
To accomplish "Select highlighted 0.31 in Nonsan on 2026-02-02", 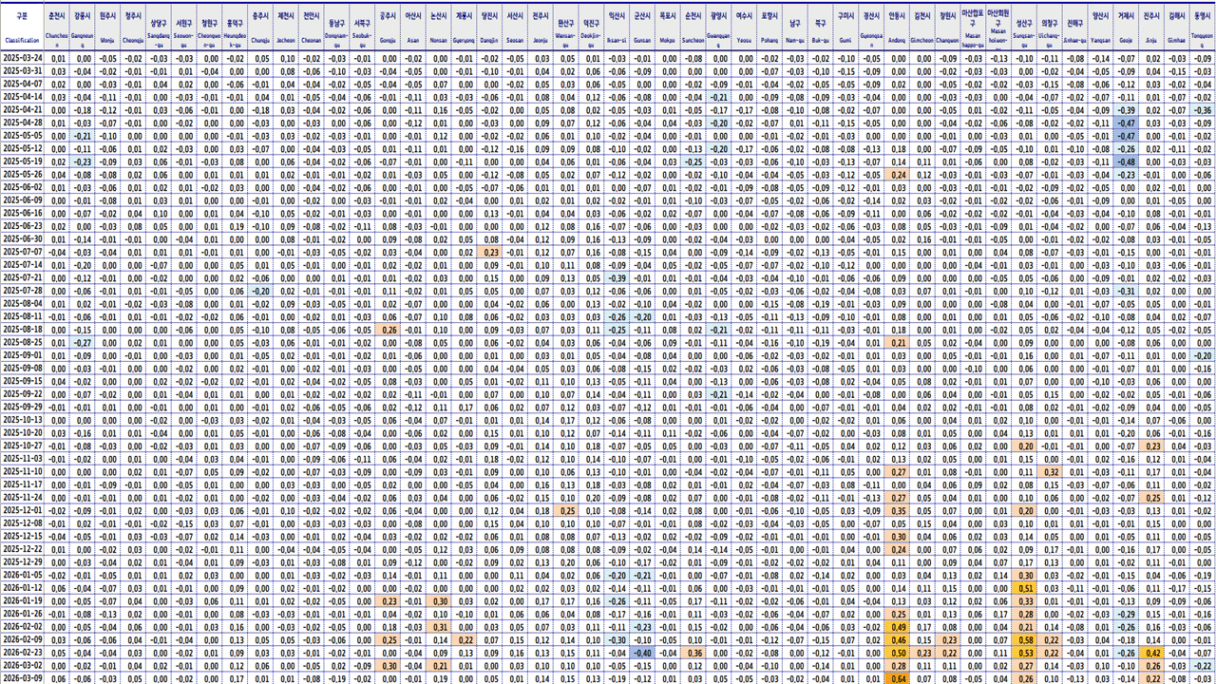I will coord(438,626).
